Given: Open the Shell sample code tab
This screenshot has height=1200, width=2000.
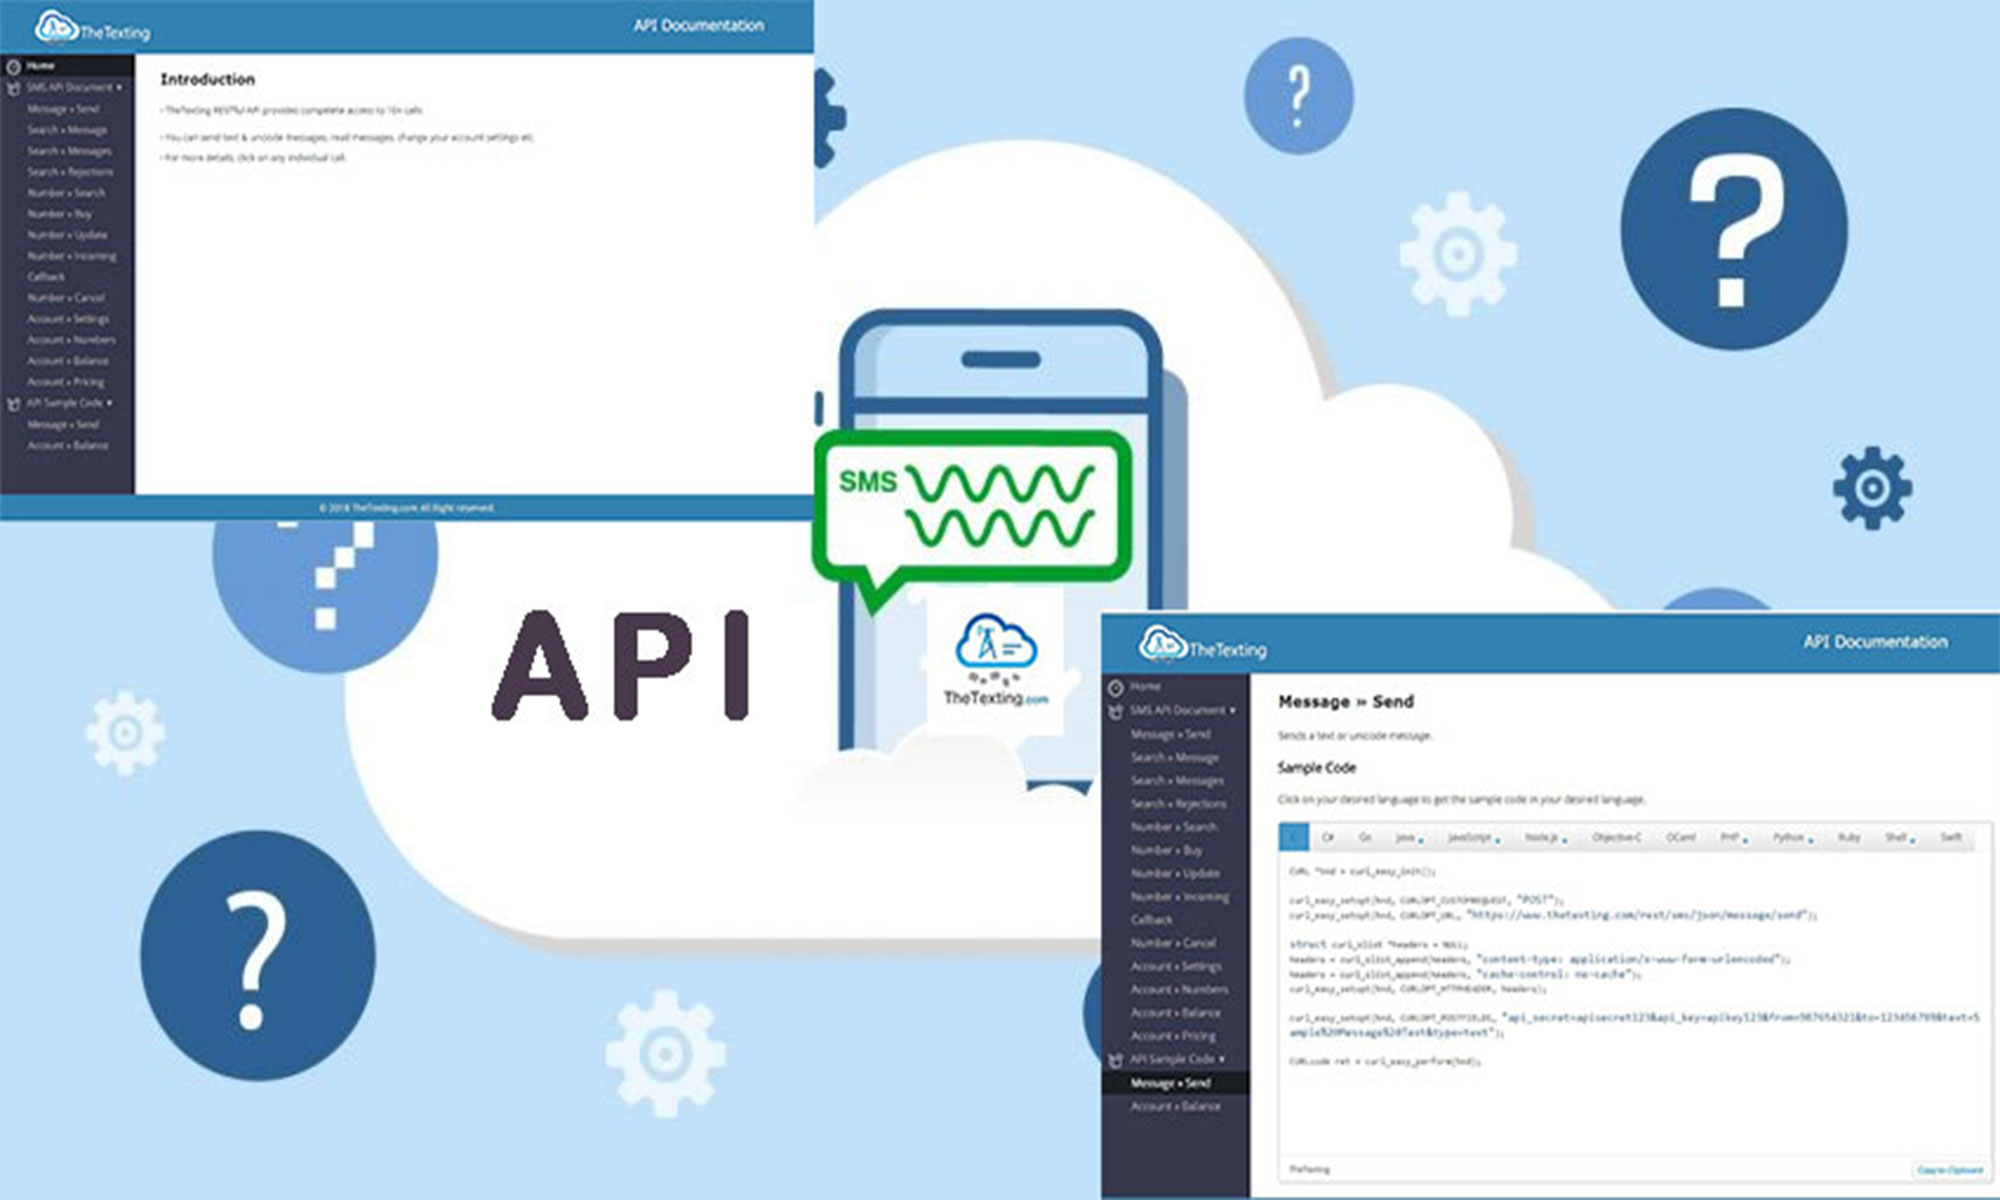Looking at the screenshot, I should pyautogui.click(x=1899, y=837).
